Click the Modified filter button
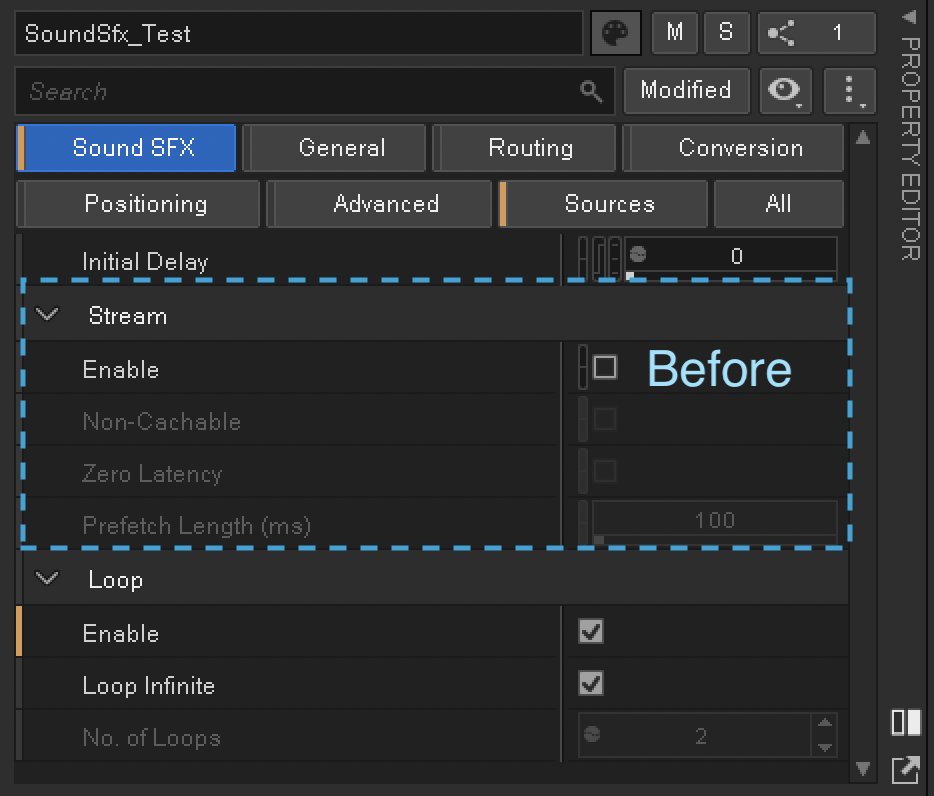934x796 pixels. coord(686,91)
